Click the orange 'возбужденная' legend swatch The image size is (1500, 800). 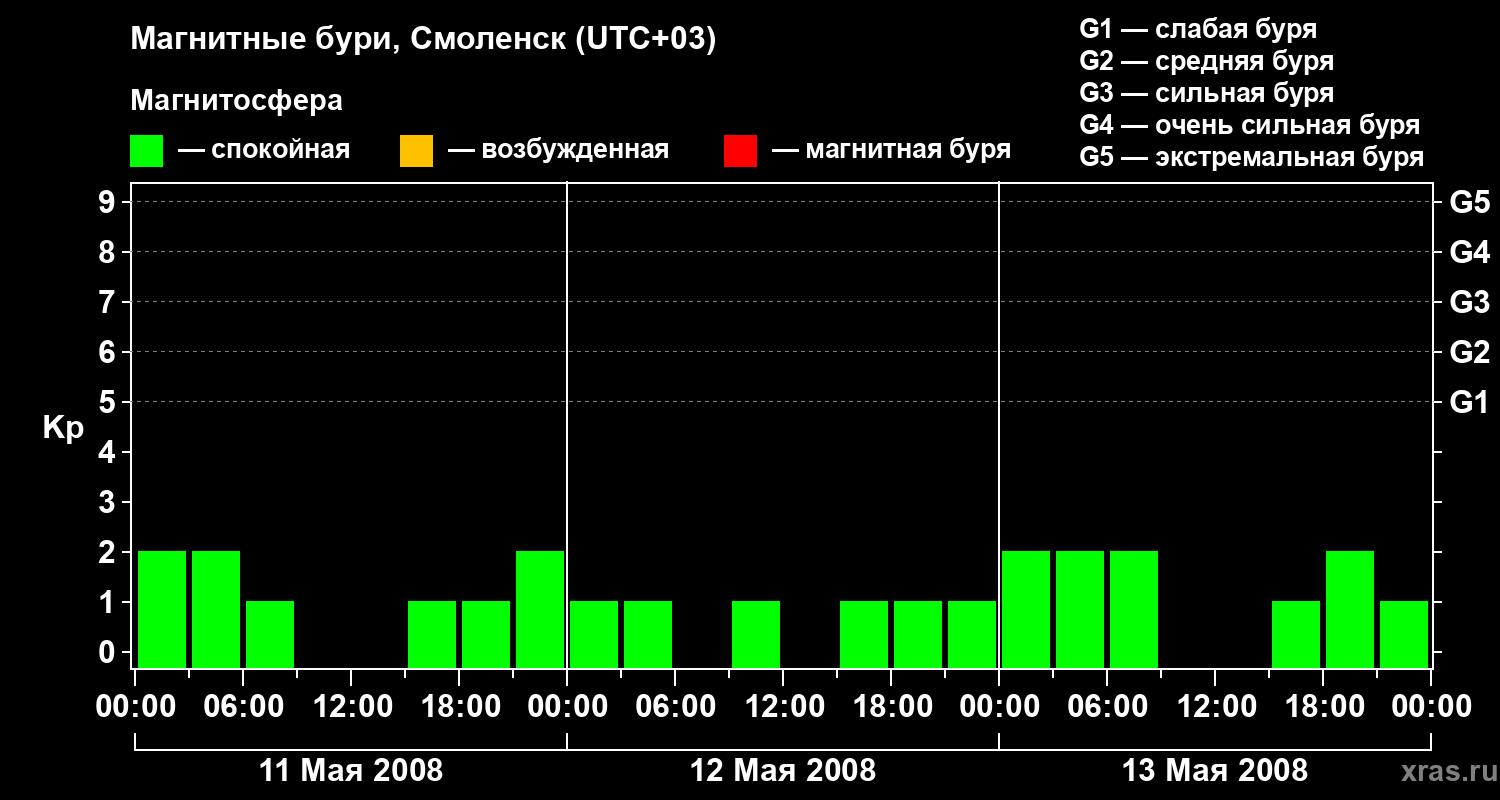pyautogui.click(x=416, y=151)
